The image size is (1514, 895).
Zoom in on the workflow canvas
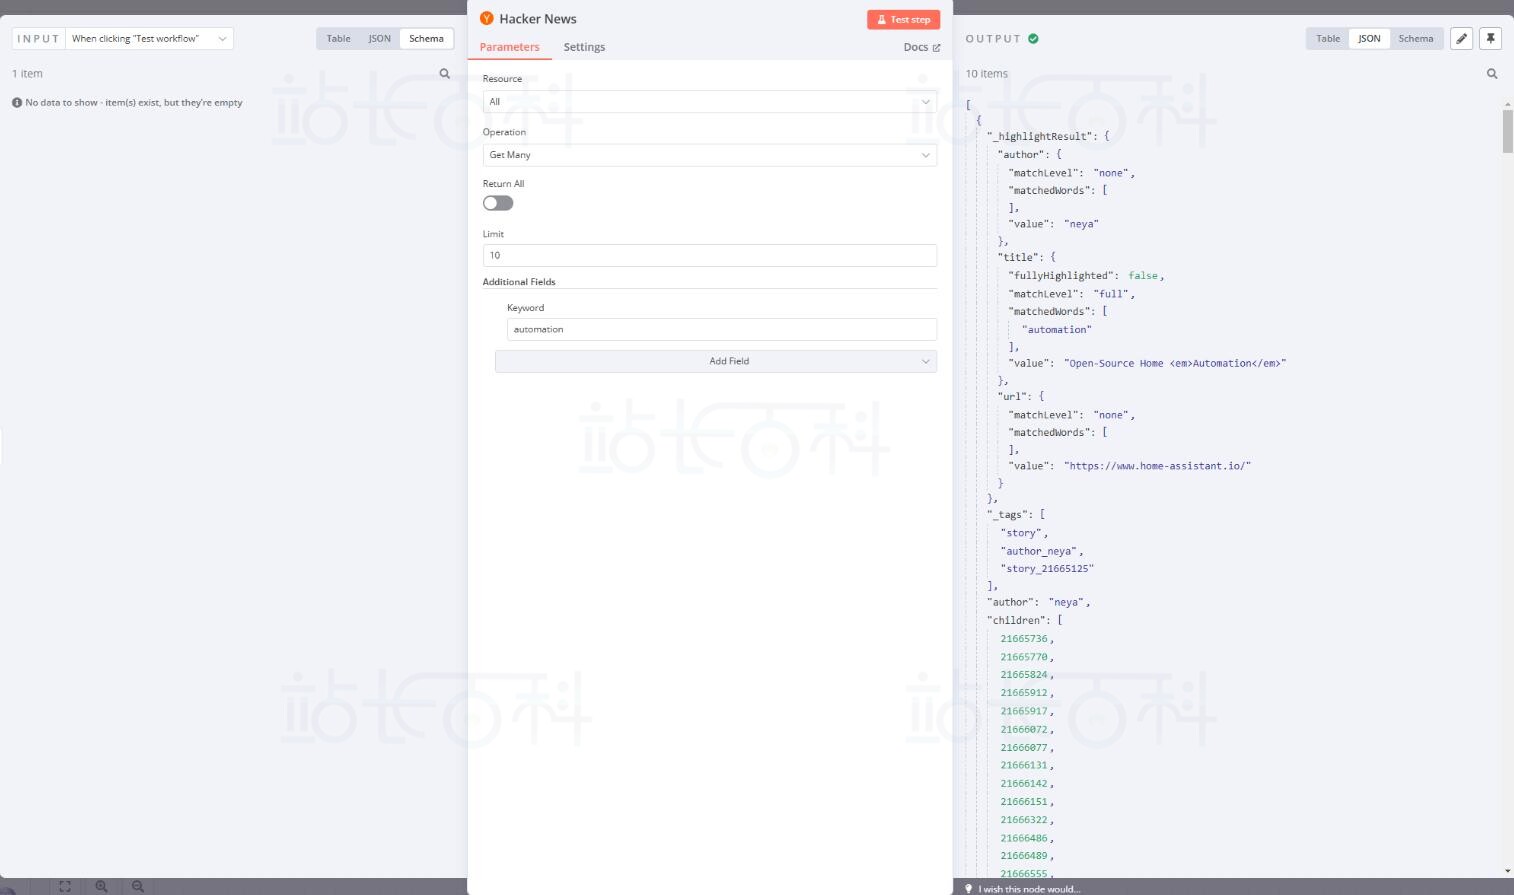point(101,886)
